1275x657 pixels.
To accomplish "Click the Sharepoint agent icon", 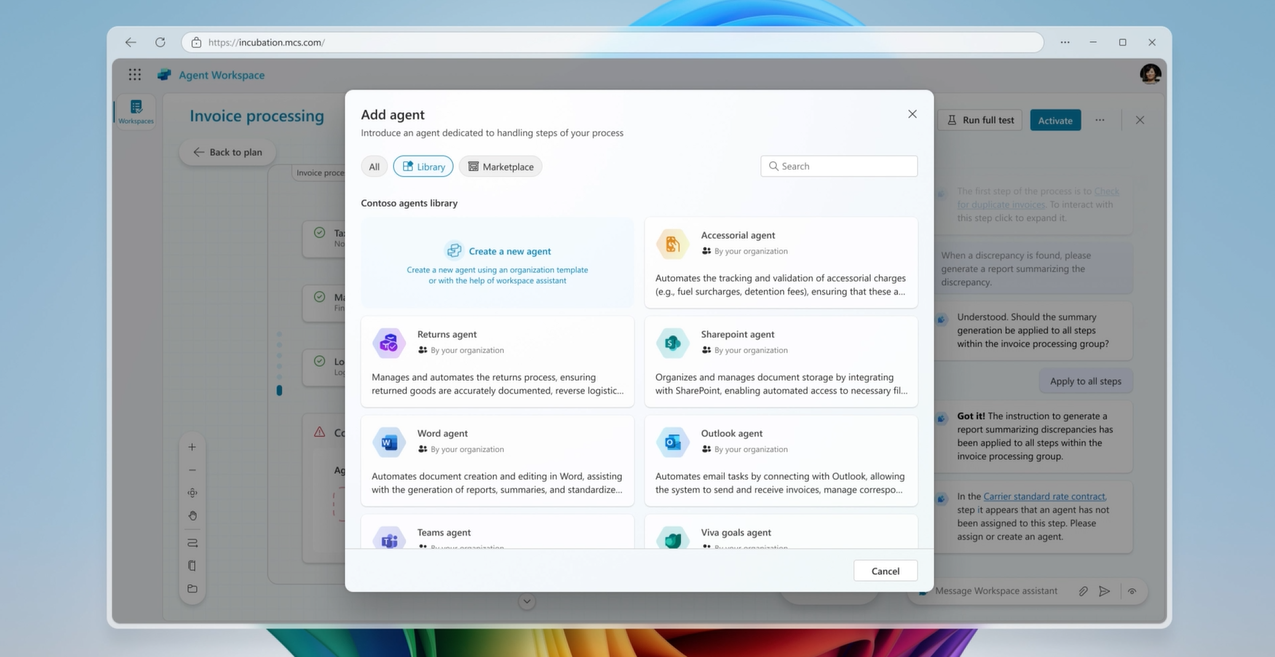I will 672,343.
